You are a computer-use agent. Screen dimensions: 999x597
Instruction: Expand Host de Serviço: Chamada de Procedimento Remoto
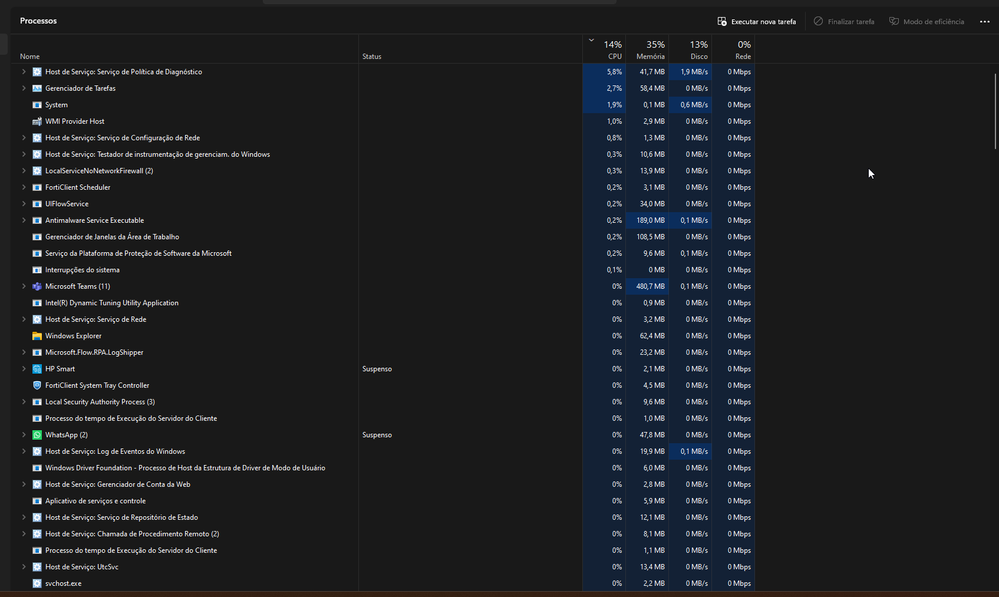point(24,534)
